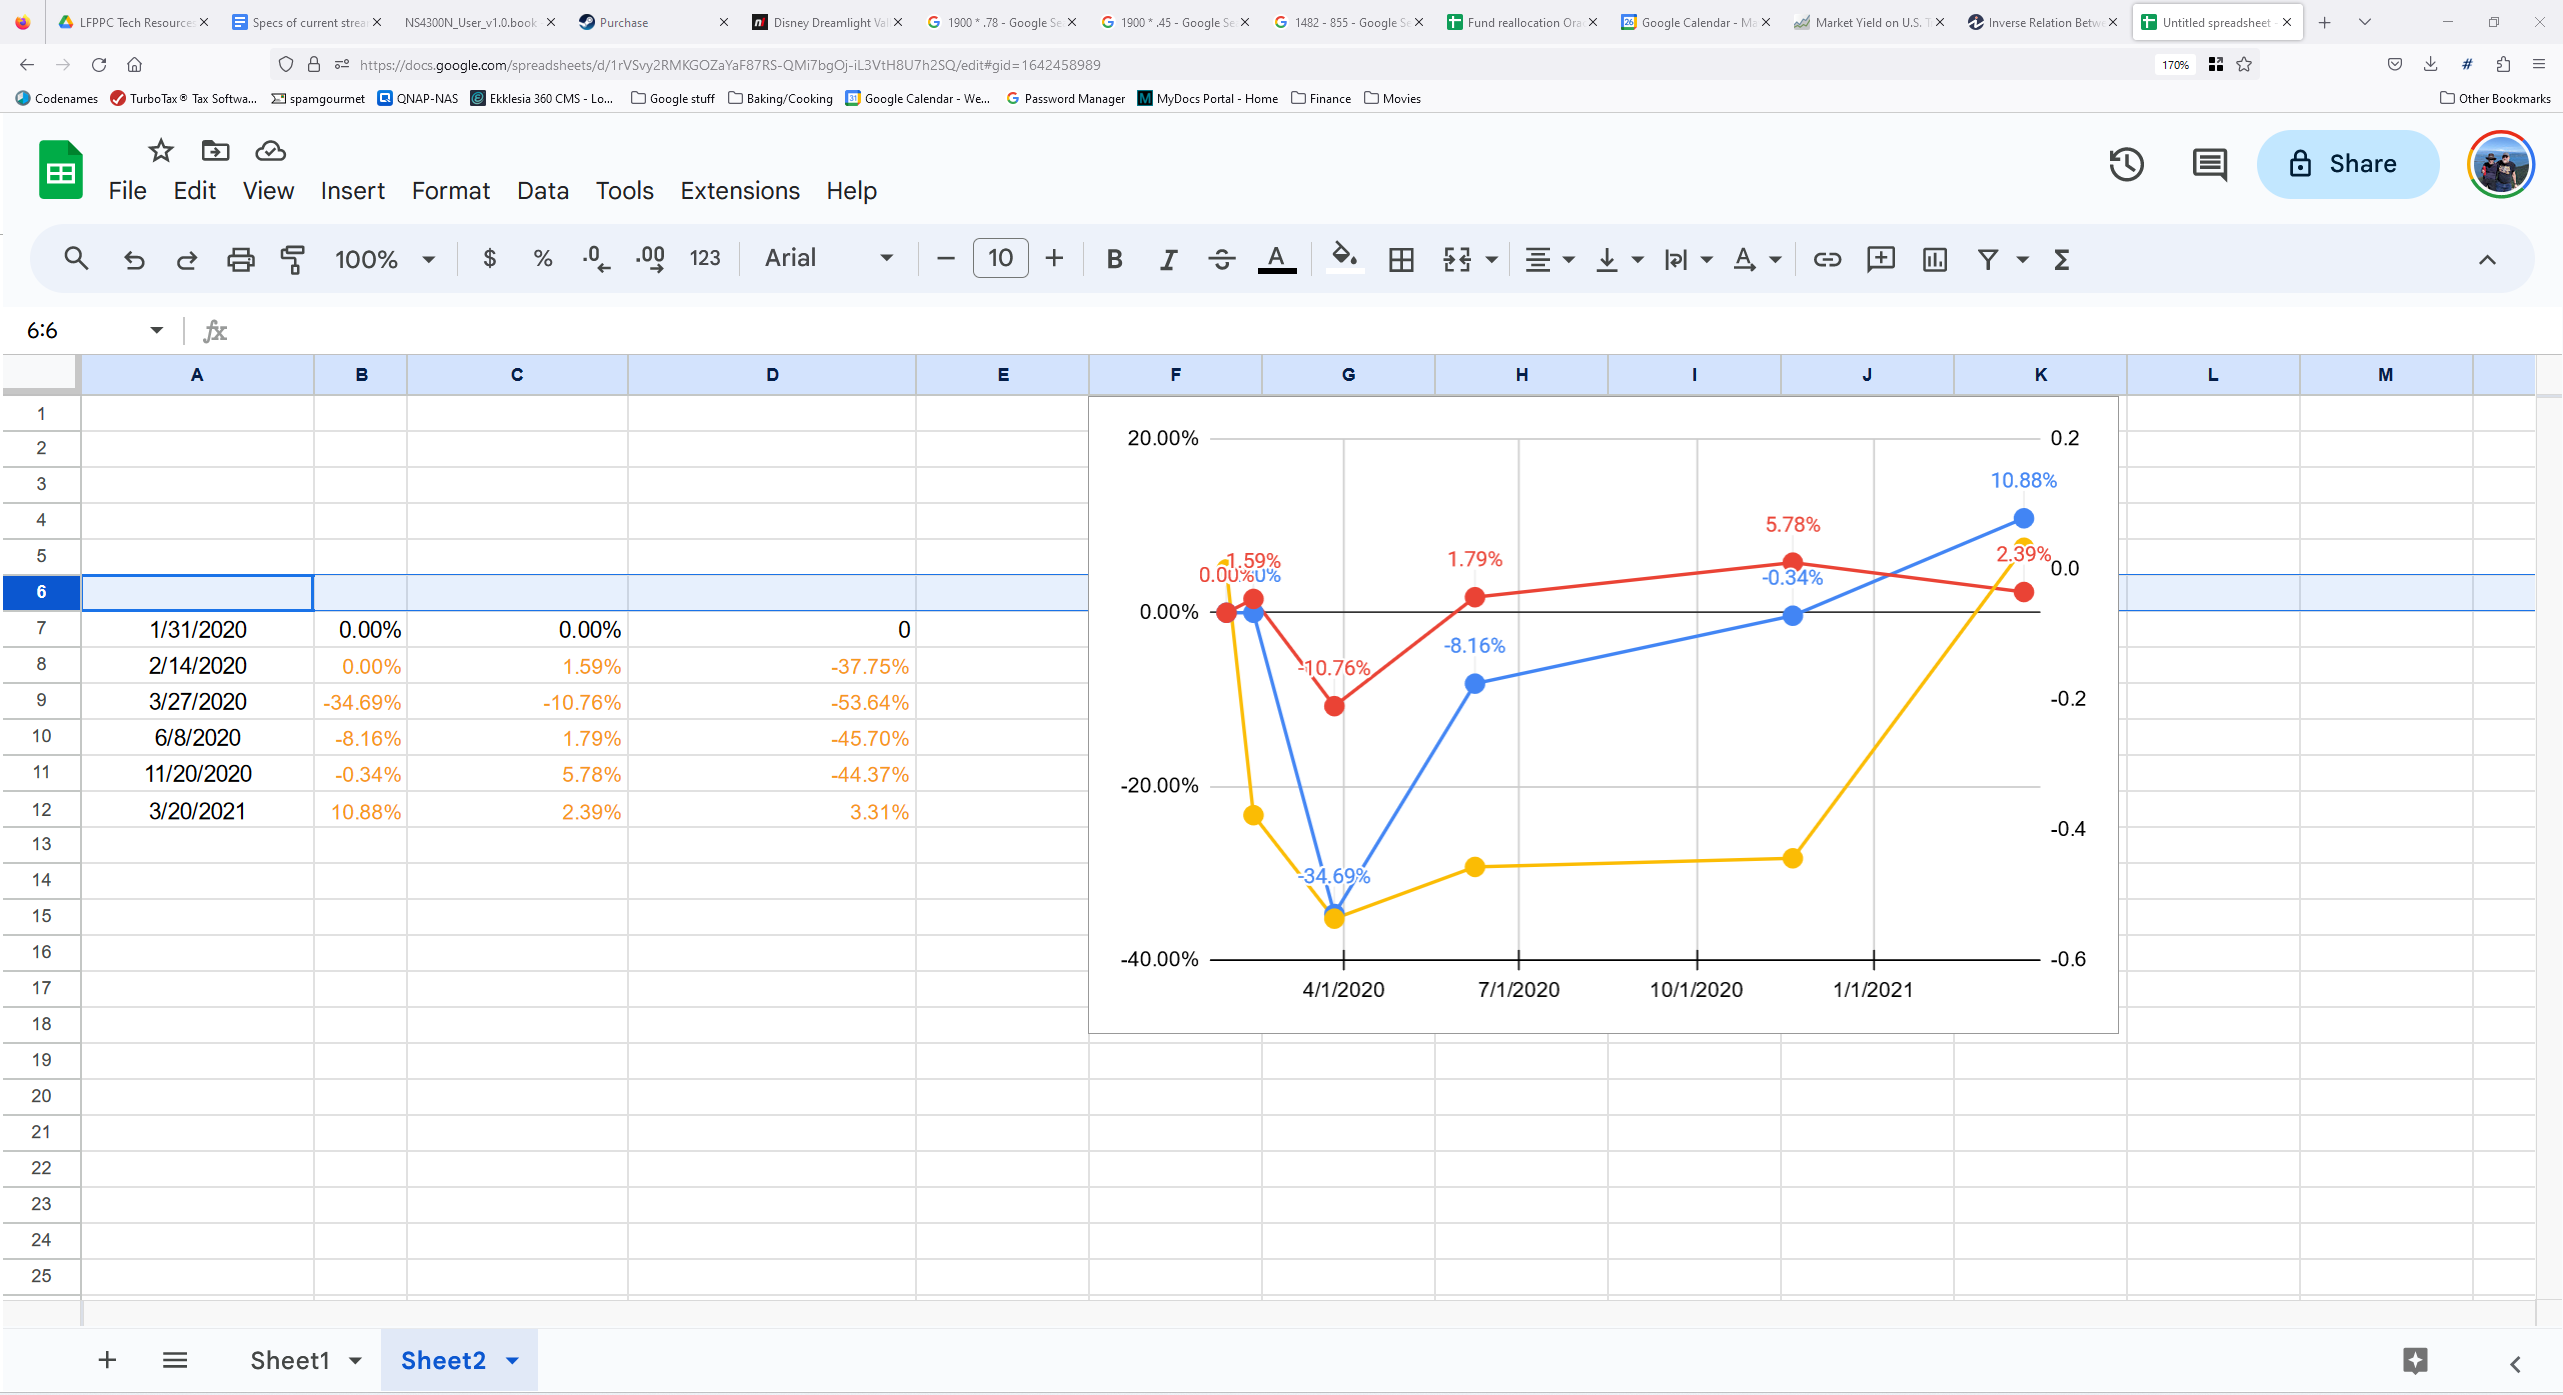
Task: Open the Arial font dropdown
Action: (x=828, y=258)
